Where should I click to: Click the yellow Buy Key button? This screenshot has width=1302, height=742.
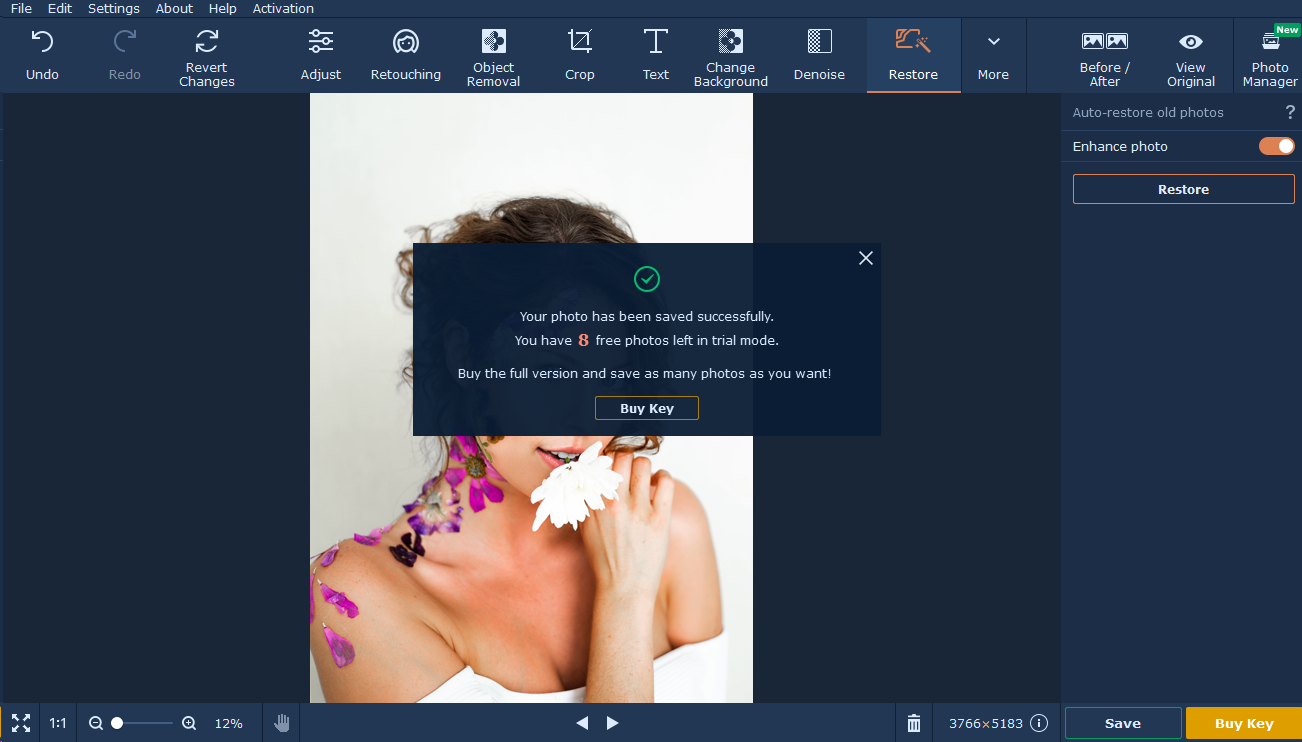(1244, 723)
